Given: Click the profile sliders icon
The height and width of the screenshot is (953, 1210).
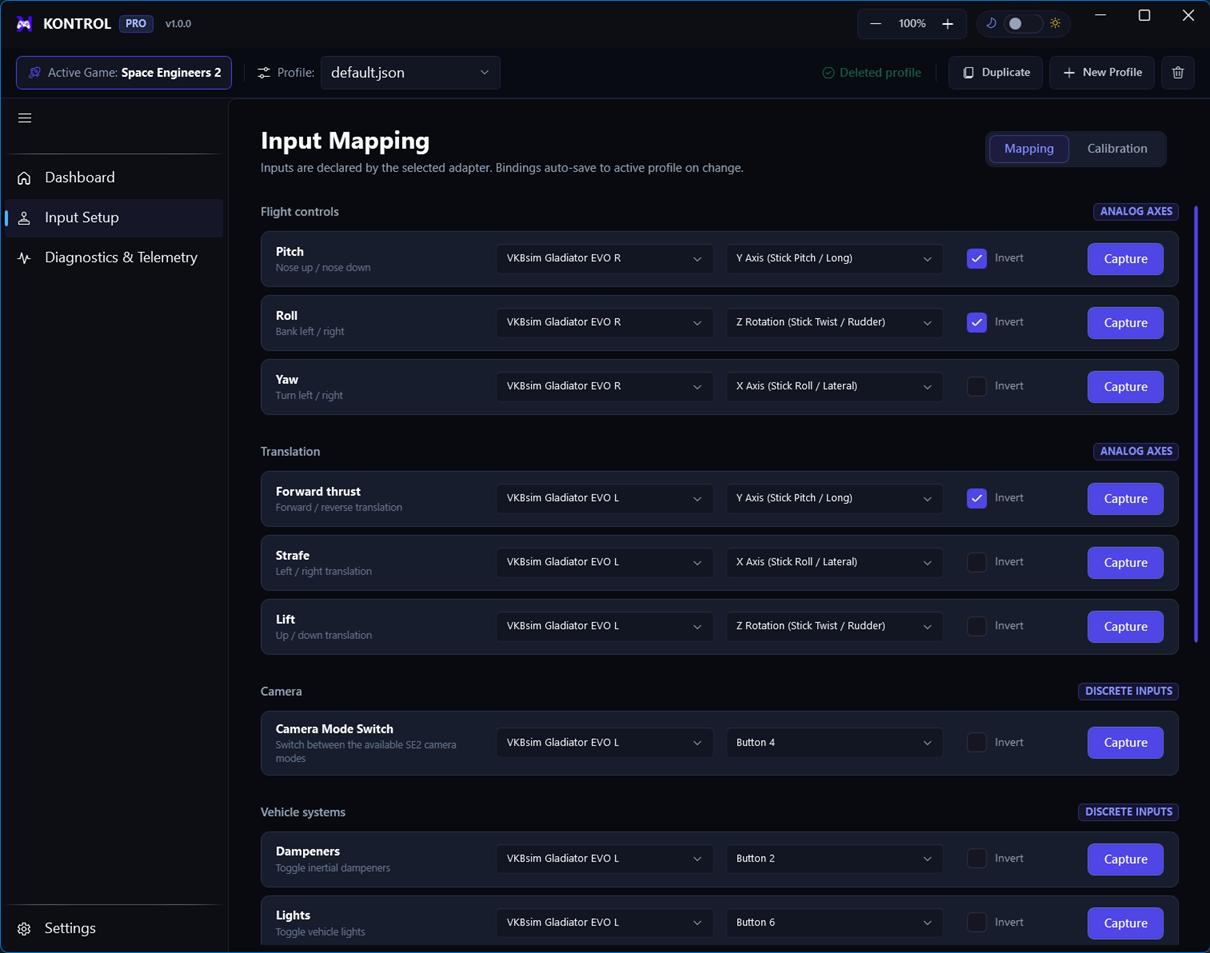Looking at the screenshot, I should [x=264, y=73].
